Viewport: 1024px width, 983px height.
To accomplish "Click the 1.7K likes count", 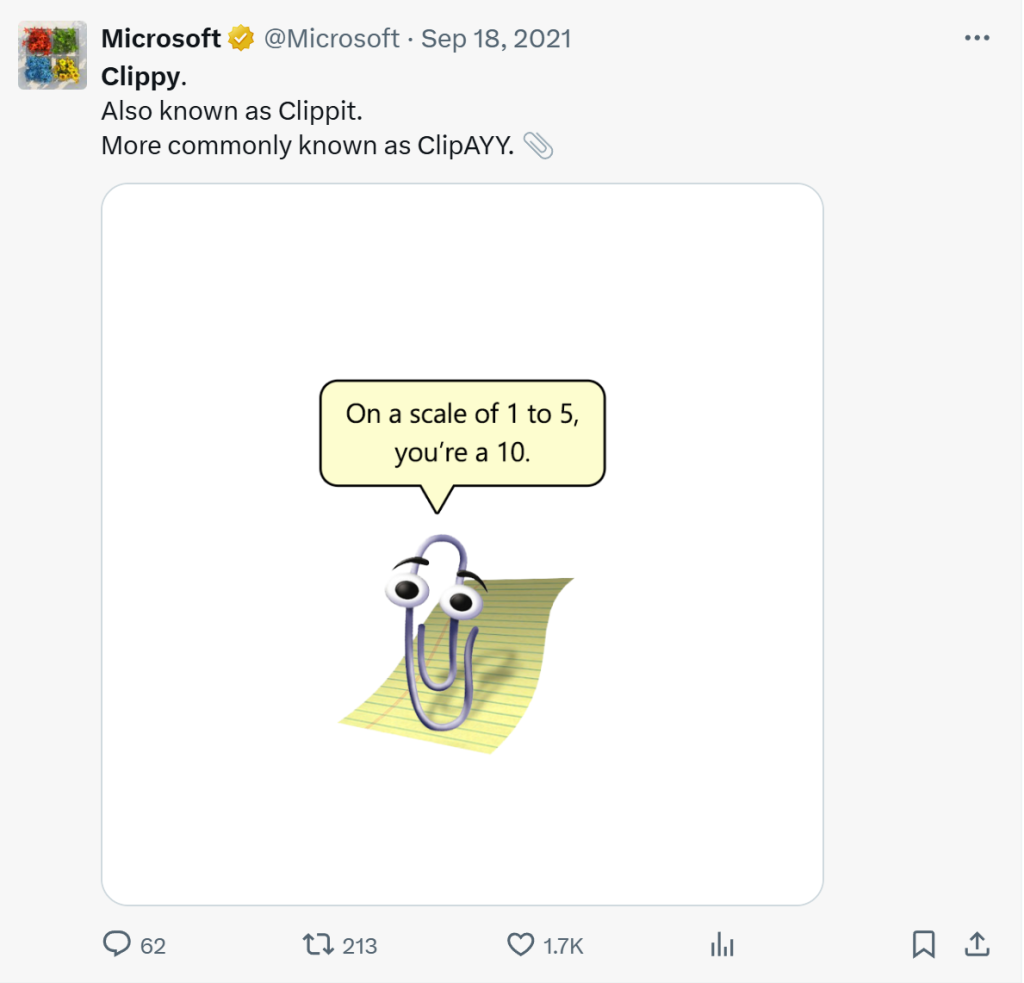I will point(564,945).
